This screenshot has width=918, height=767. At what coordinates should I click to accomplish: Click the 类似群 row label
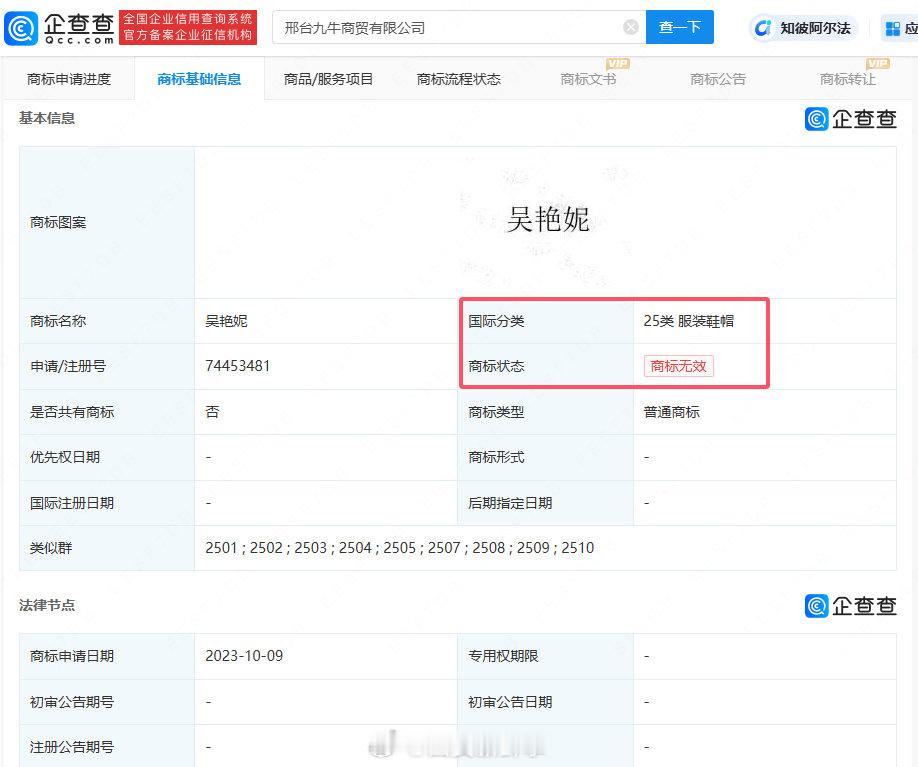point(51,548)
